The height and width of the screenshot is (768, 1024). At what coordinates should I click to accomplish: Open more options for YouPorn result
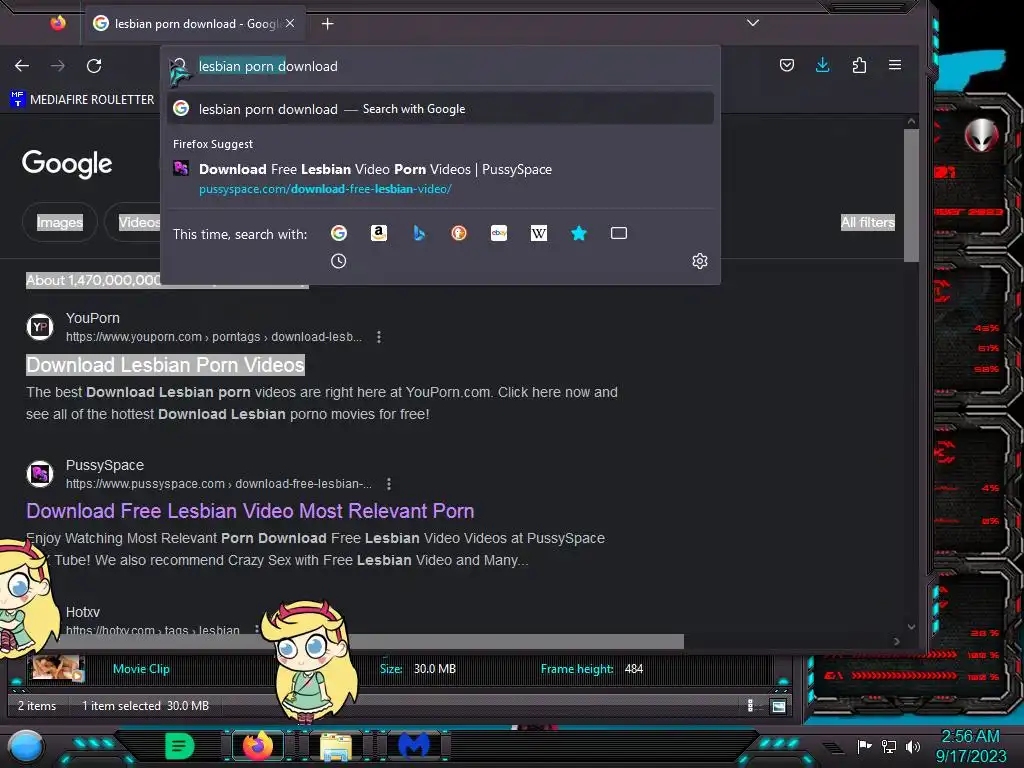coord(379,337)
